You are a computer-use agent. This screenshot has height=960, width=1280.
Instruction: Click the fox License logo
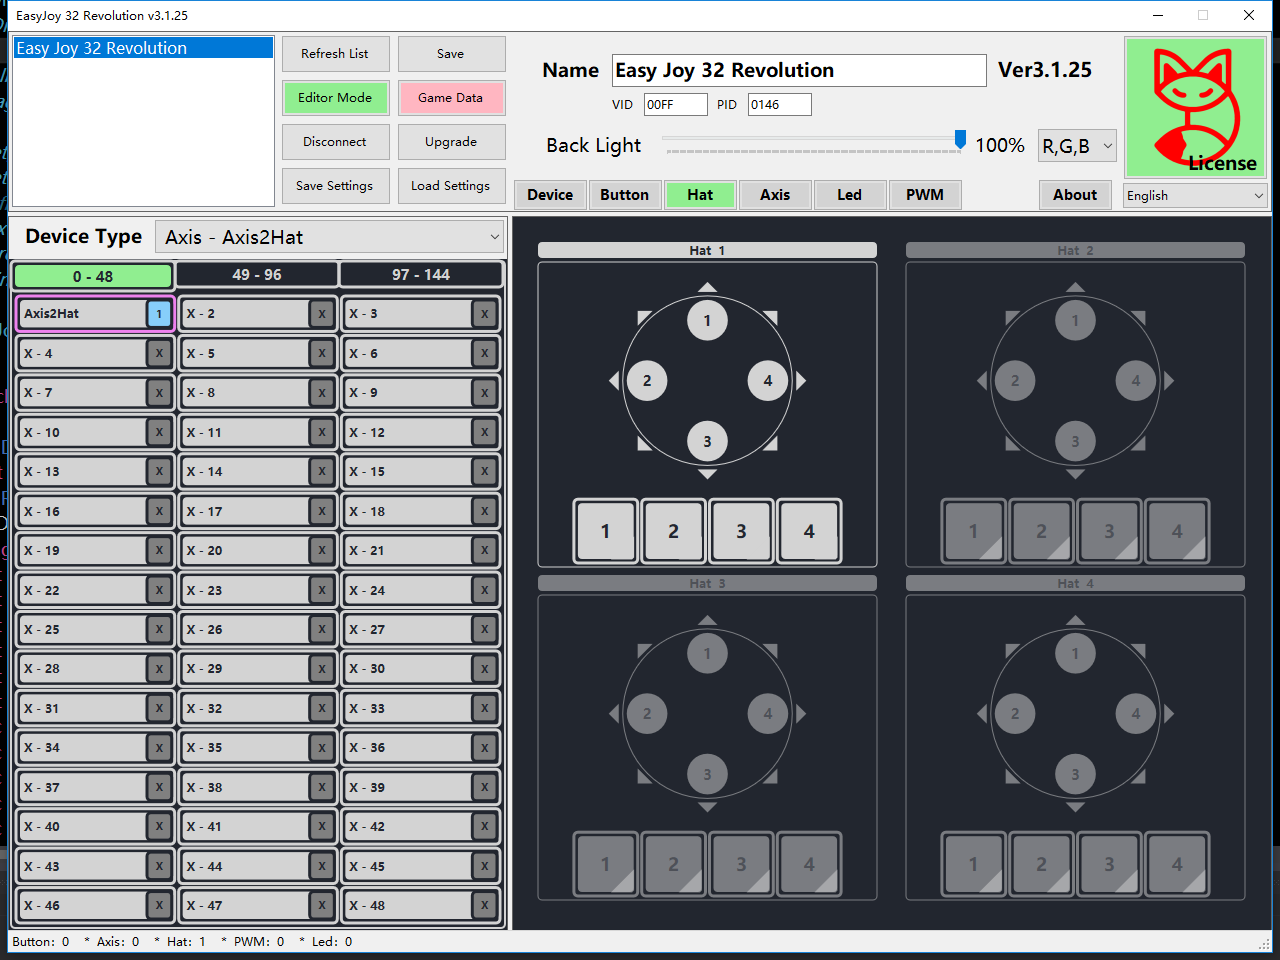1195,108
